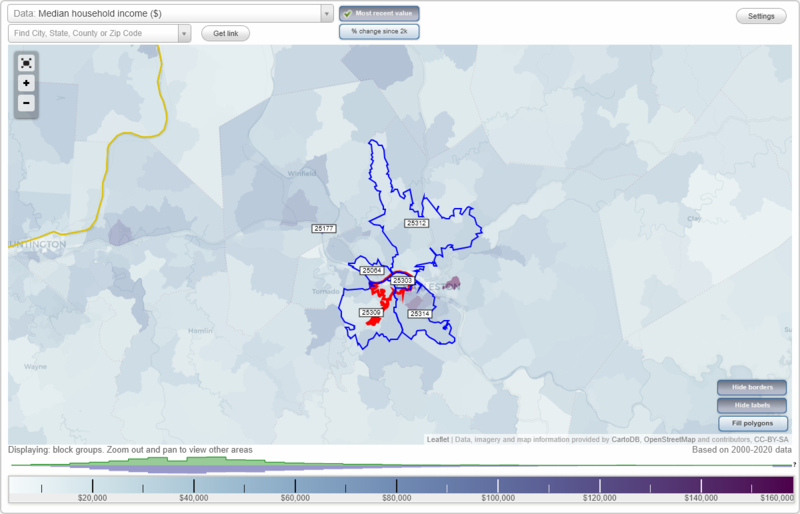The width and height of the screenshot is (800, 514).
Task: Zoom in with the plus icon
Action: [x=26, y=83]
